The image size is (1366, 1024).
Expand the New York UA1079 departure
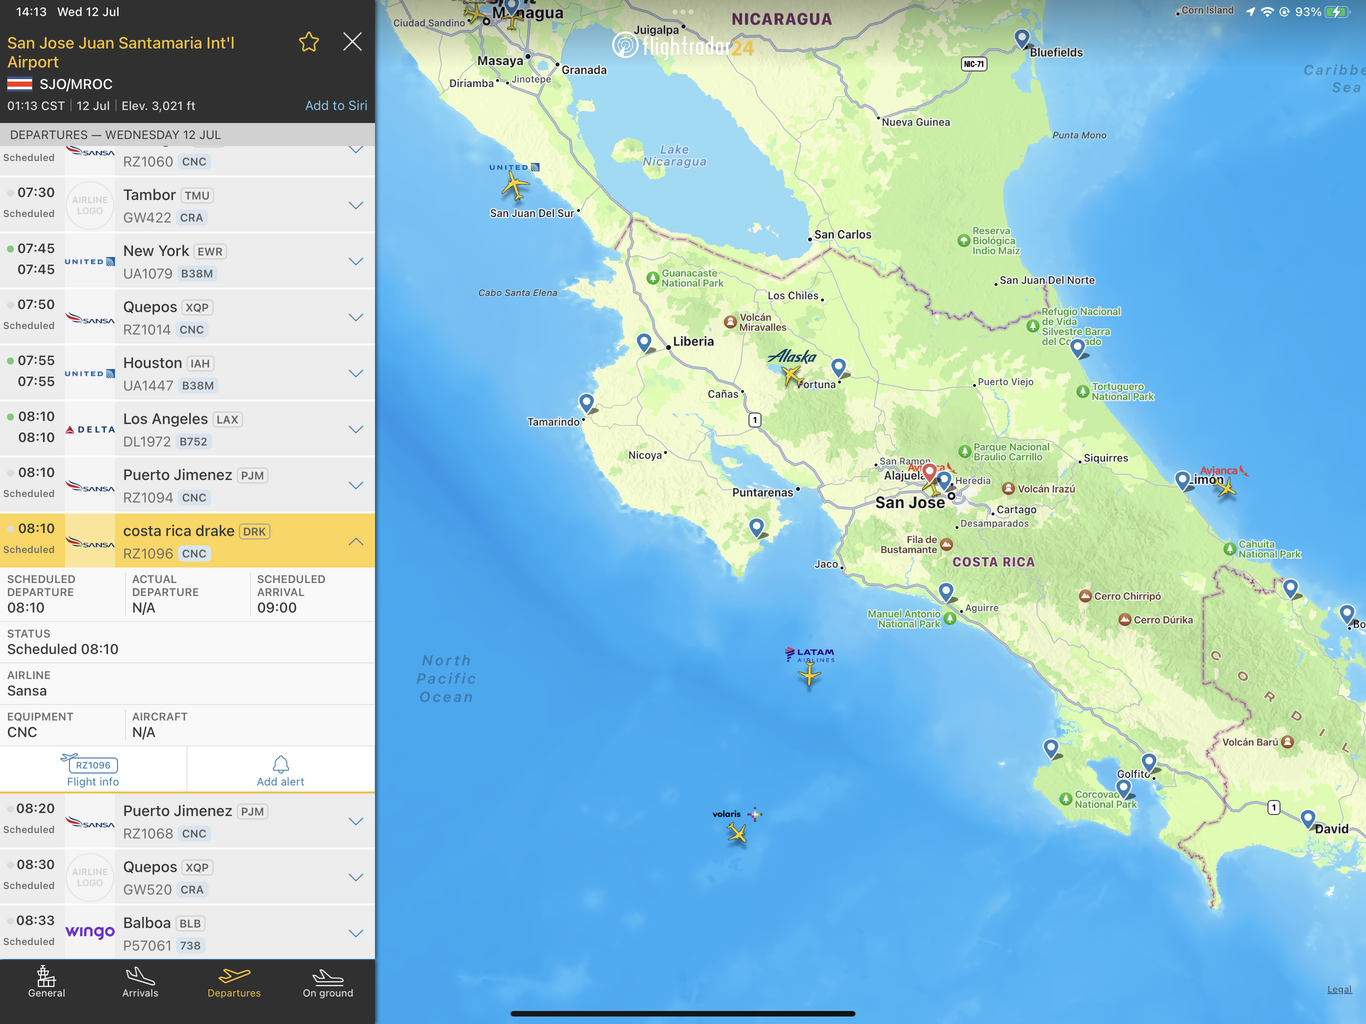point(187,261)
